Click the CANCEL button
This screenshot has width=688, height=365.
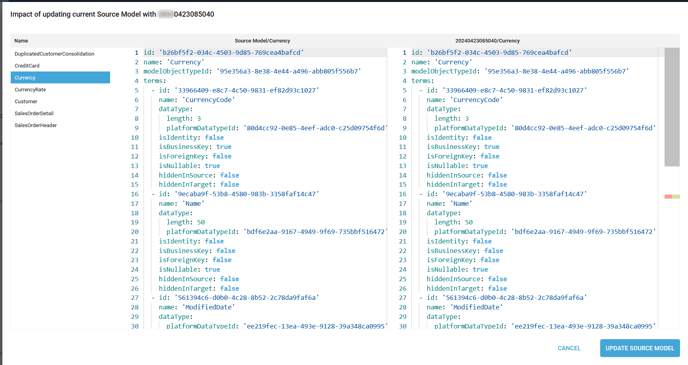pyautogui.click(x=569, y=348)
